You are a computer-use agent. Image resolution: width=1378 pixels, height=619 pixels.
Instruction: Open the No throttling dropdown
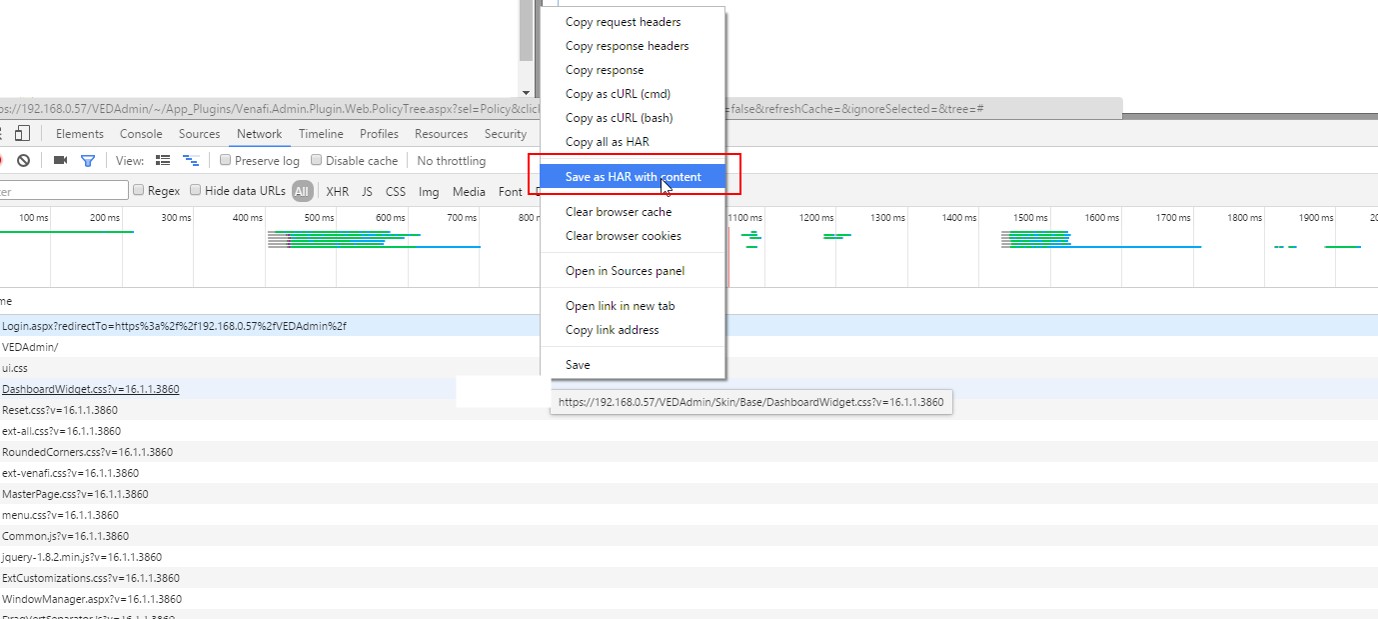[451, 161]
